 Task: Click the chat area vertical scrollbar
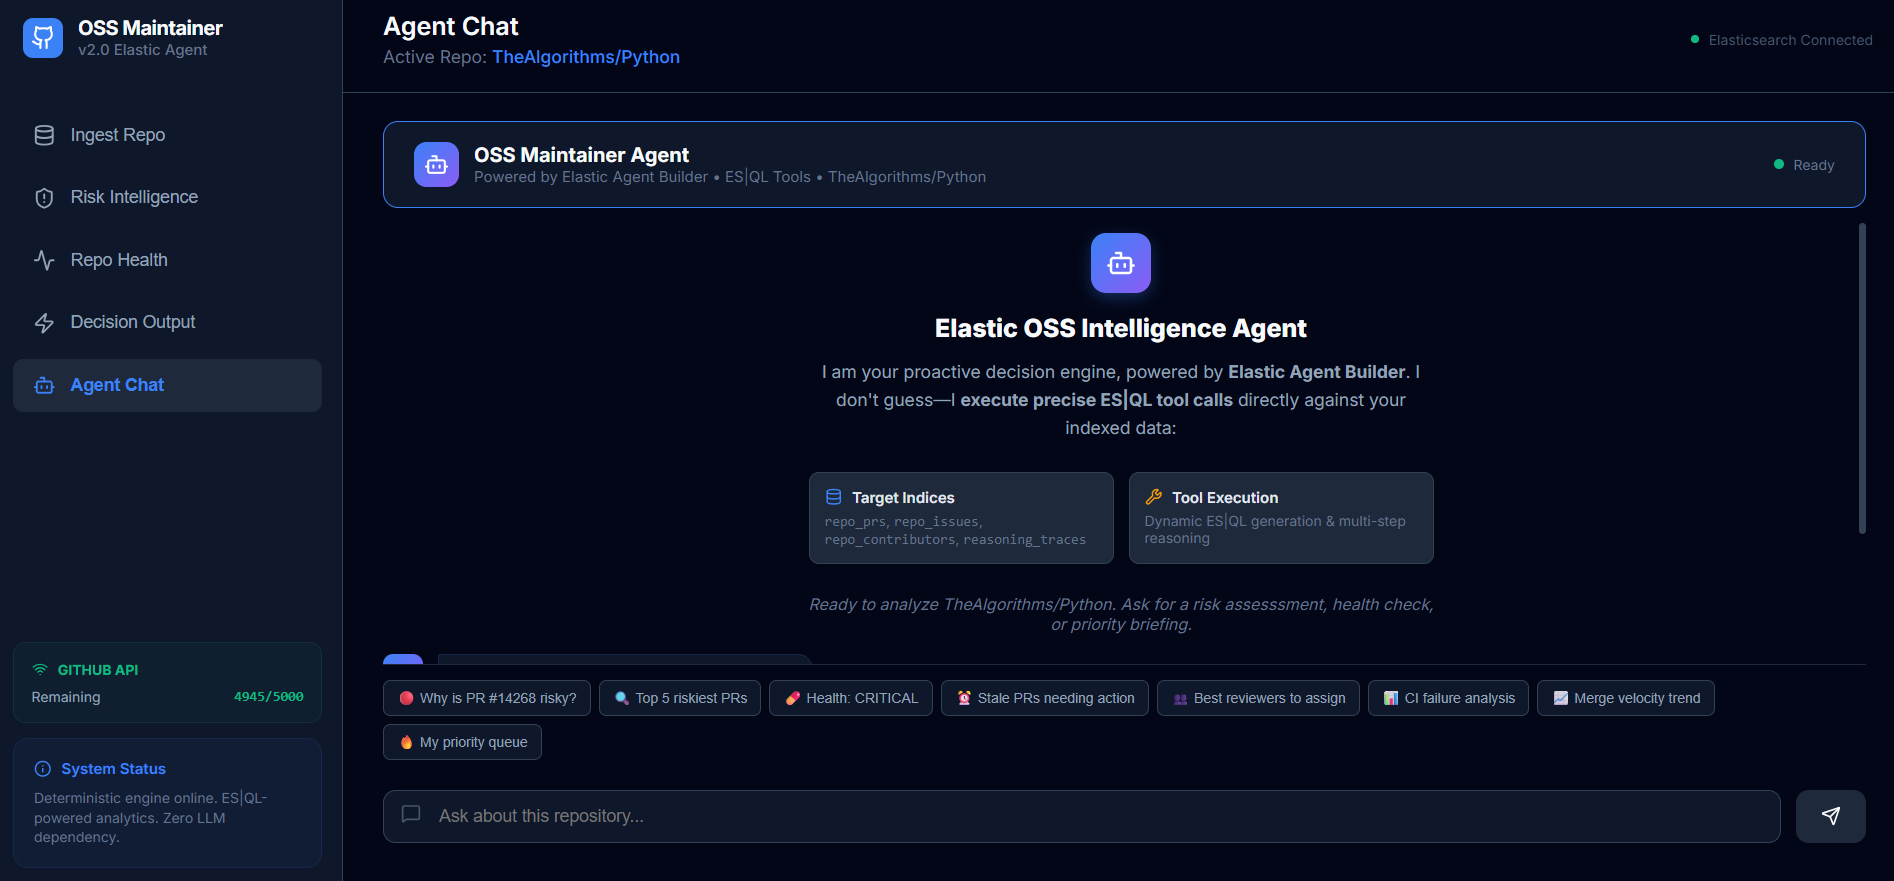(x=1862, y=378)
